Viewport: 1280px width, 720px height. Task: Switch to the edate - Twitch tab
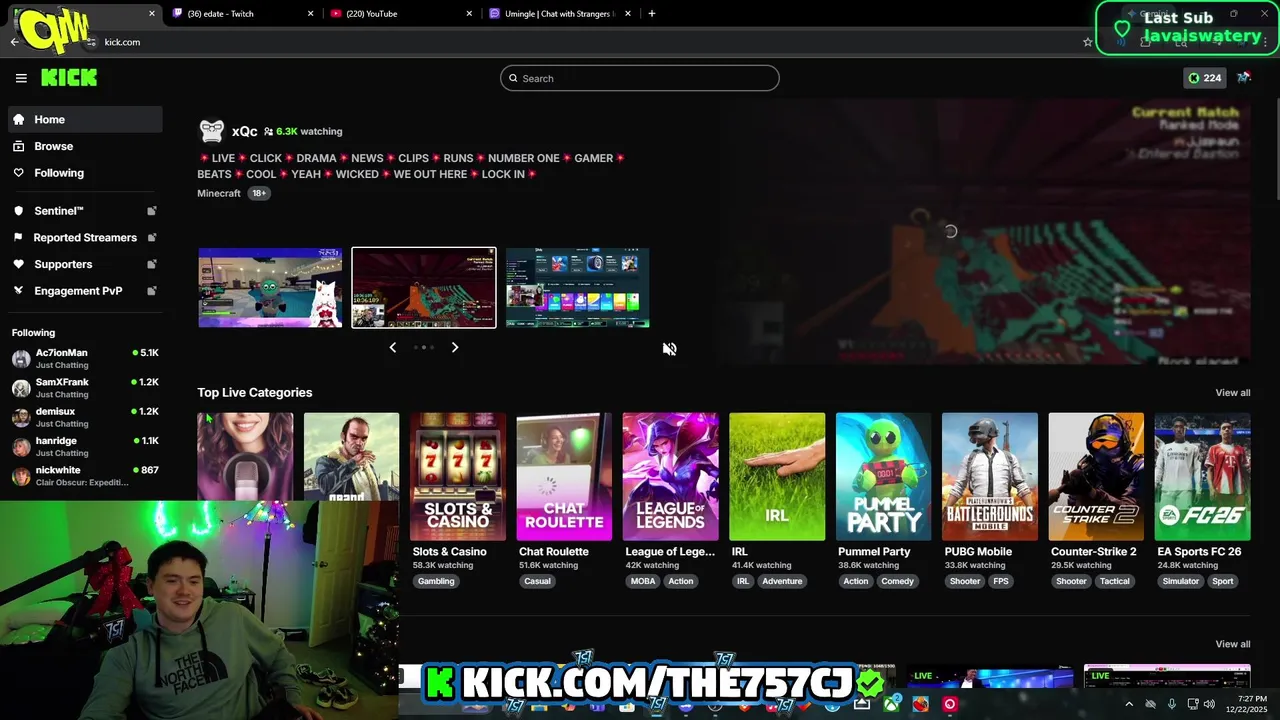click(243, 14)
